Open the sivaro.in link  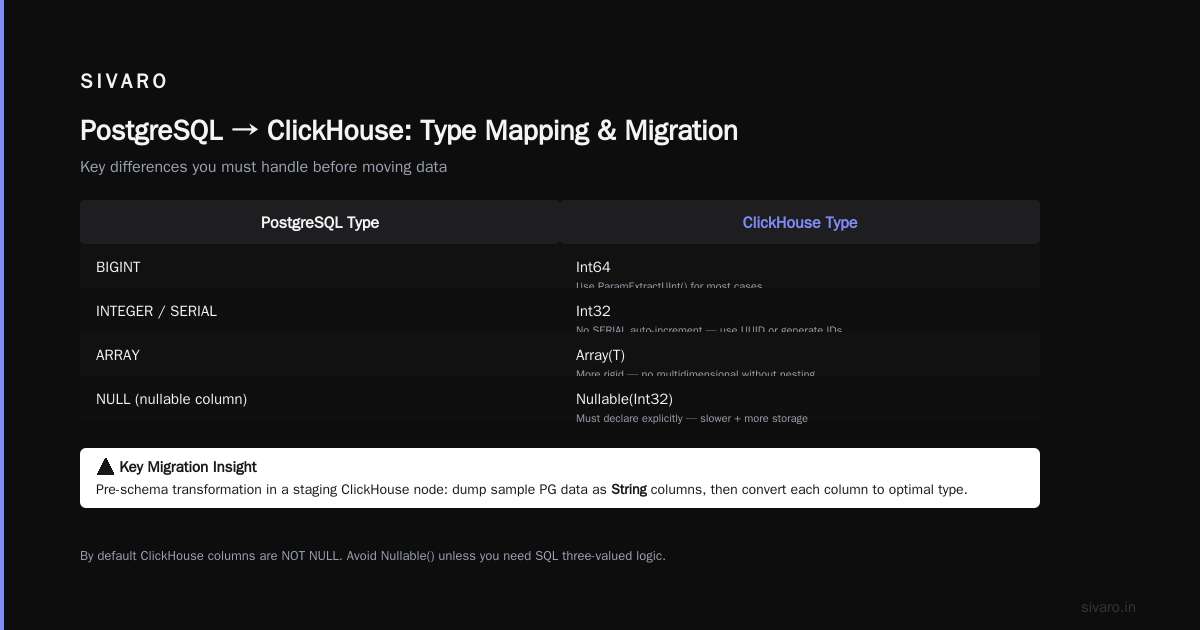(1108, 607)
